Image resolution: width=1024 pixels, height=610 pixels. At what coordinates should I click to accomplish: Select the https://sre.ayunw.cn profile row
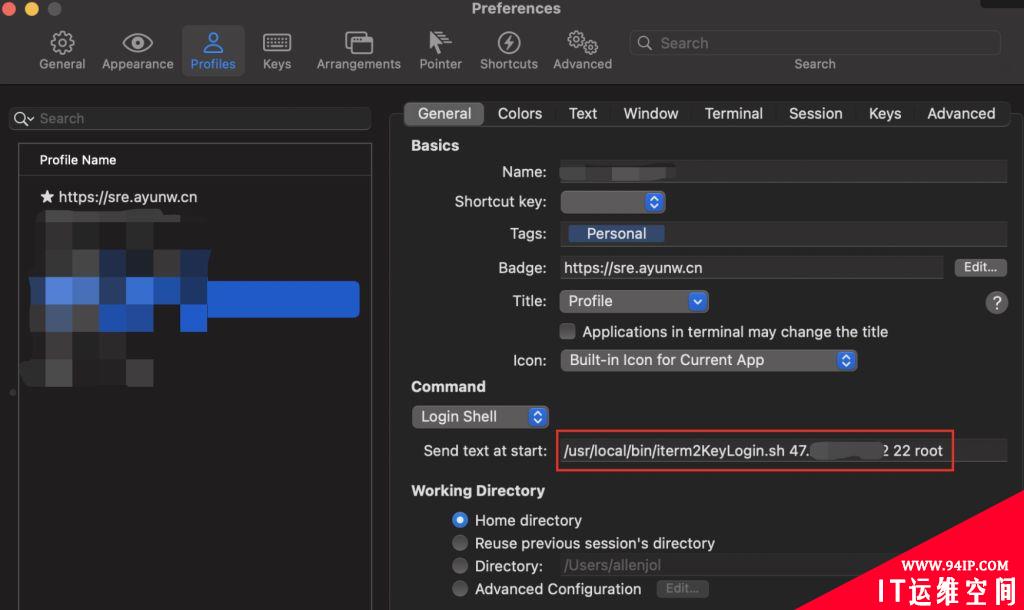(195, 197)
